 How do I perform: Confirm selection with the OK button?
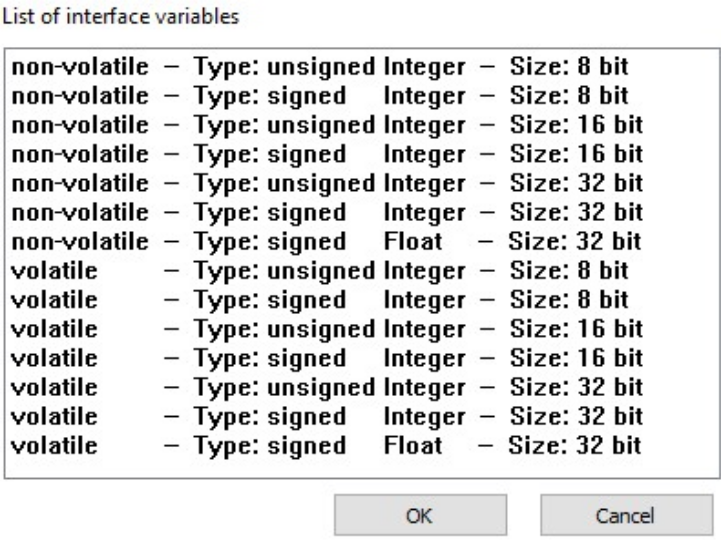pos(417,516)
